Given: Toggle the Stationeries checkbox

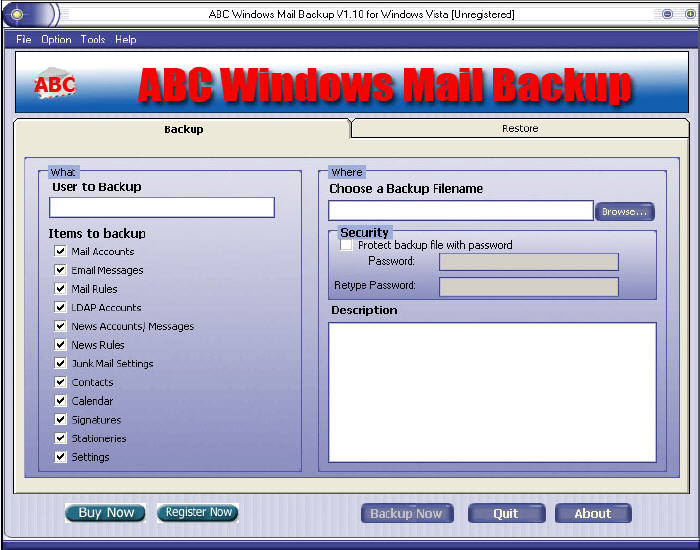Looking at the screenshot, I should point(60,438).
